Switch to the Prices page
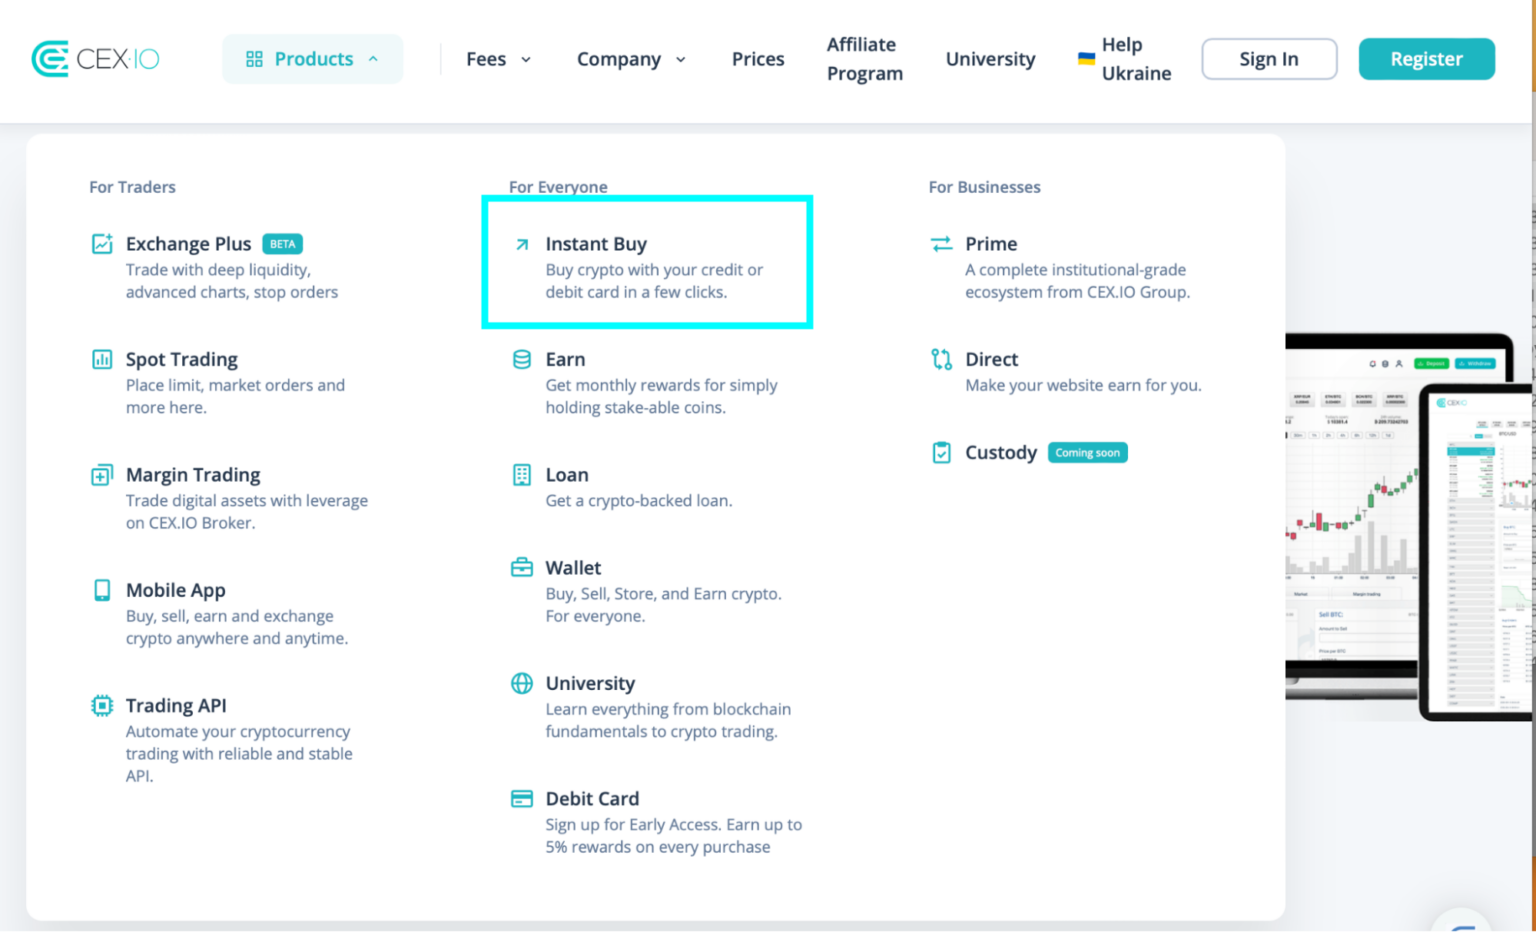This screenshot has height=932, width=1536. click(757, 59)
